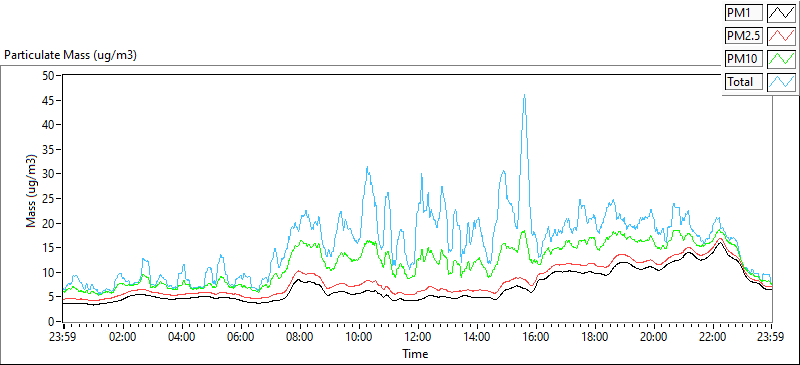Click the PM1 black plot style icon
This screenshot has height=365, width=800.
782,12
